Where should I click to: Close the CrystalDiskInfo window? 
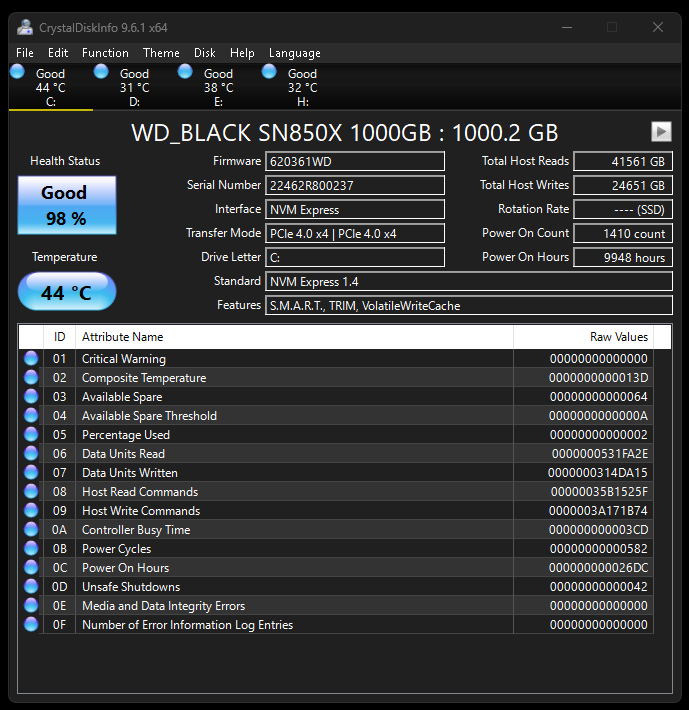pos(658,28)
